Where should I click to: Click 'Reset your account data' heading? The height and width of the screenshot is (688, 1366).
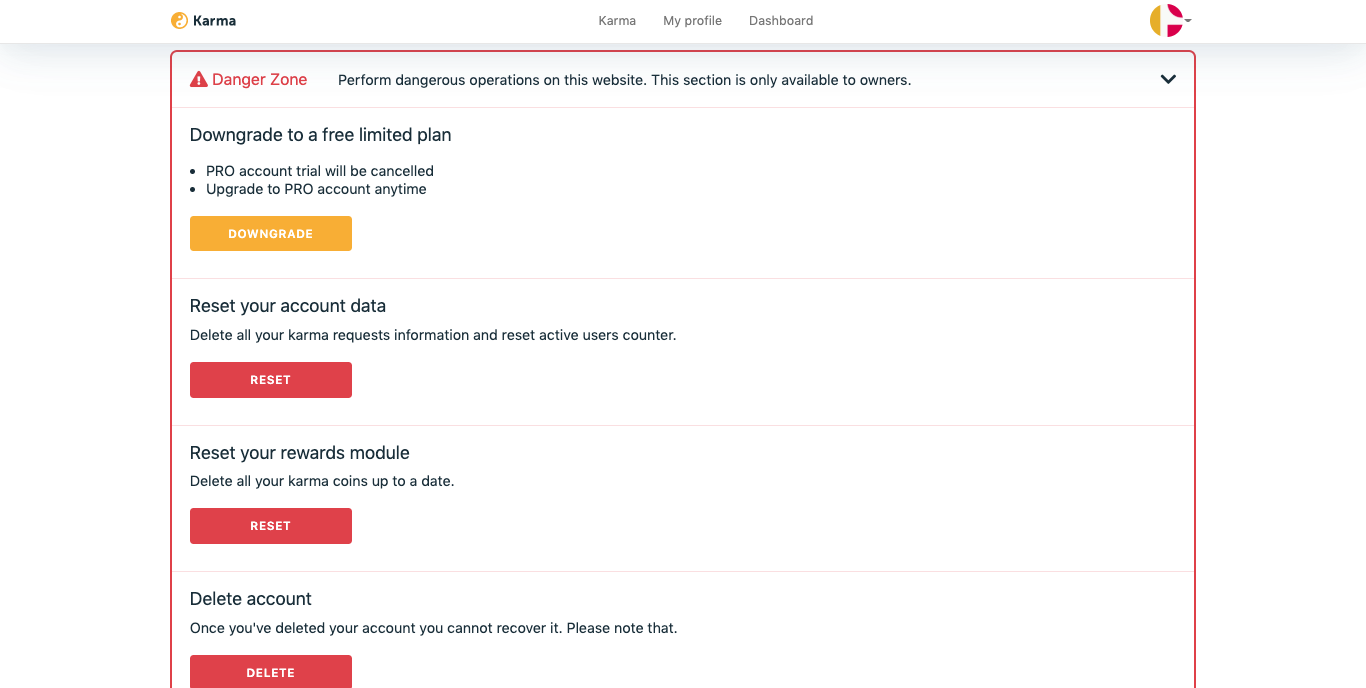coord(288,306)
